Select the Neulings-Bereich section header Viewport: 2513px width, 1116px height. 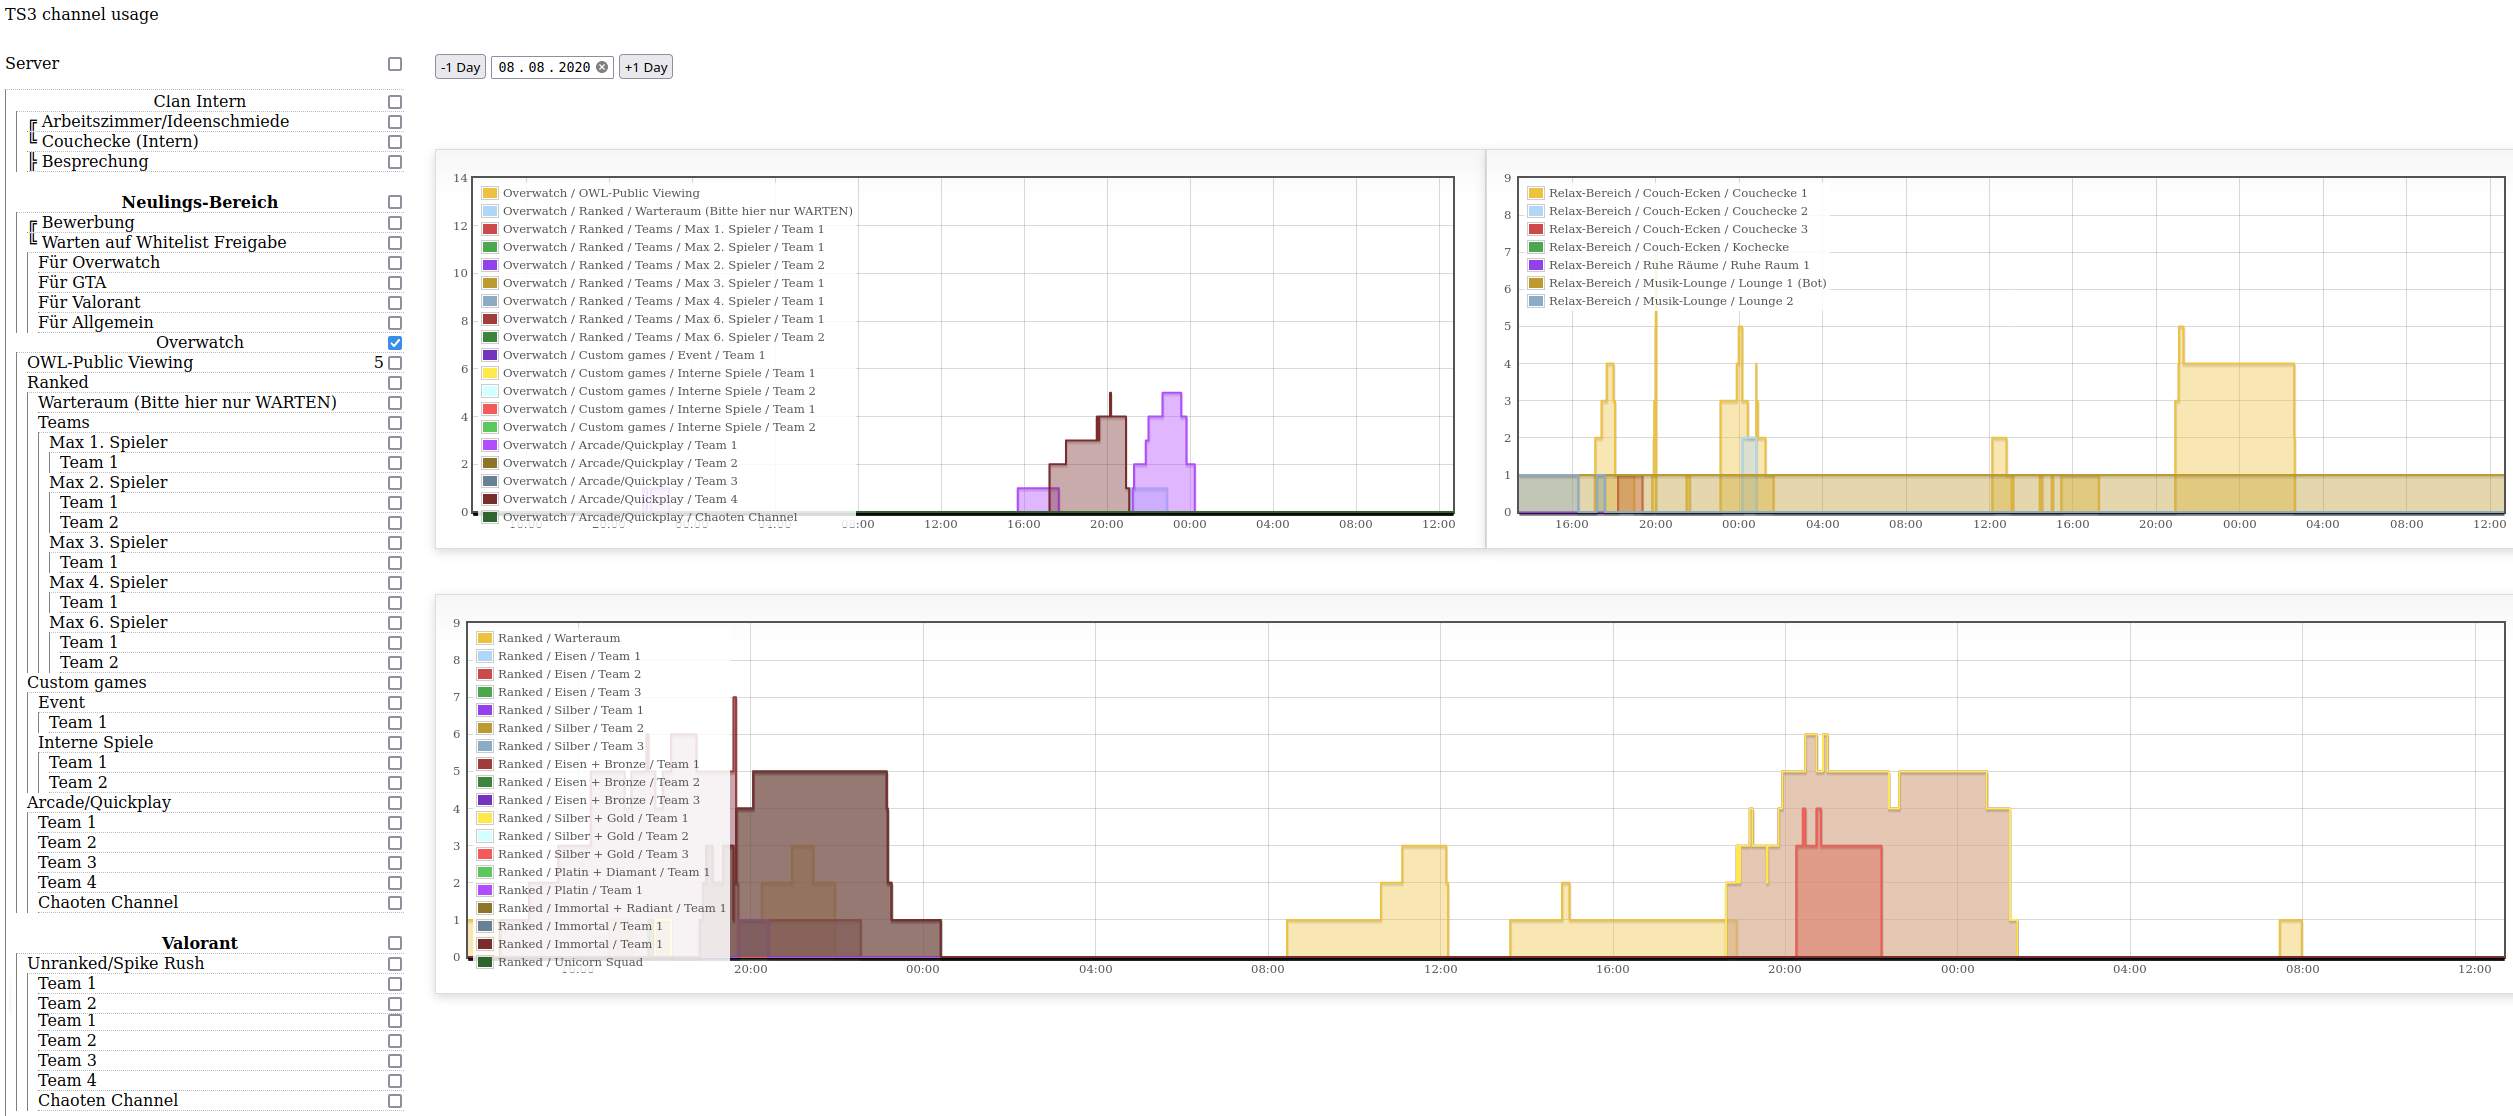point(200,202)
